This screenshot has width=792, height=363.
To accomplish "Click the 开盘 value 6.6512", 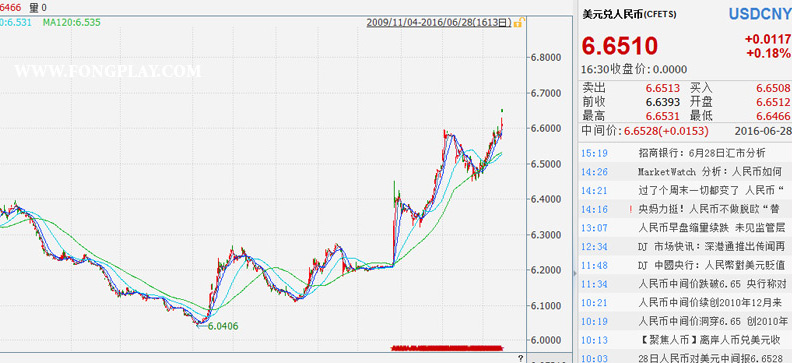I will pyautogui.click(x=773, y=102).
